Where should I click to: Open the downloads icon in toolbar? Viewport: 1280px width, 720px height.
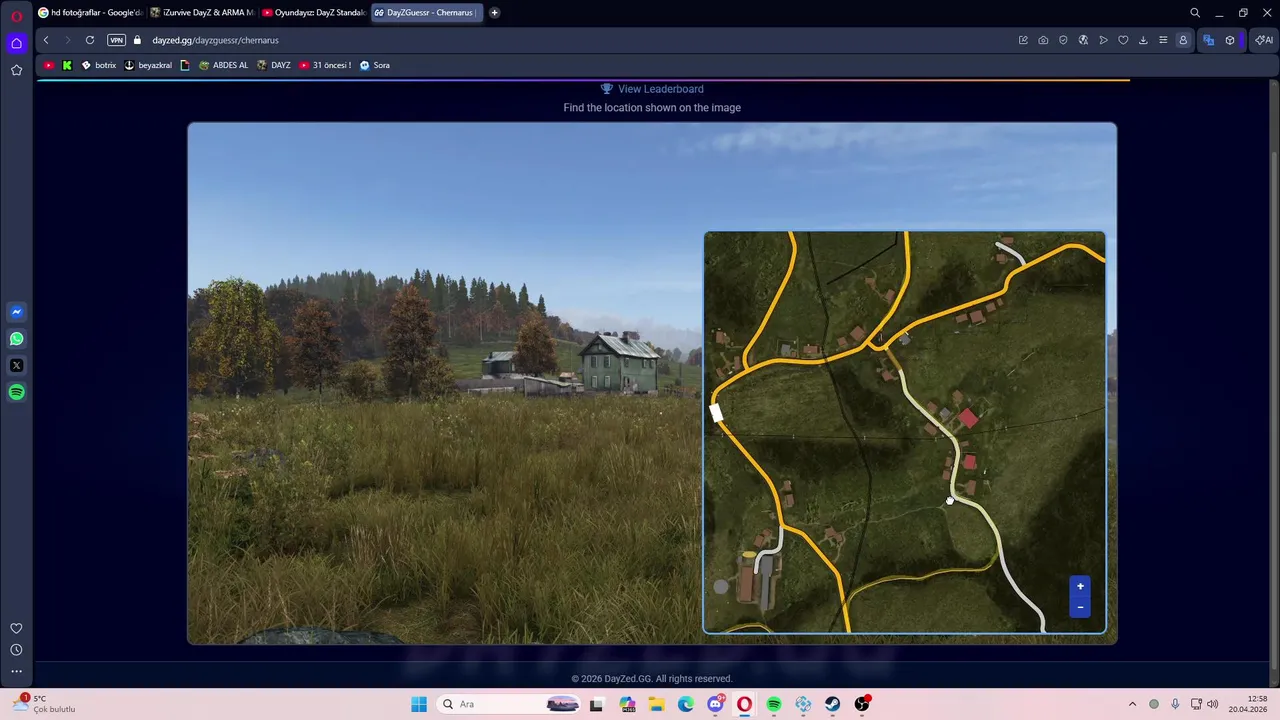point(1143,40)
